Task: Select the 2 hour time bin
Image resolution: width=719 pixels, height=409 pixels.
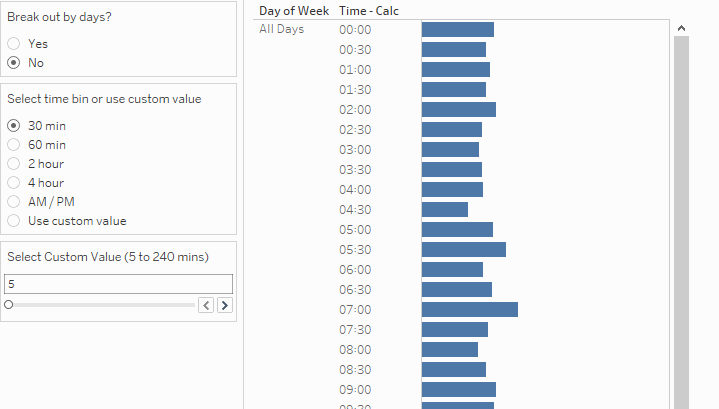Action: click(14, 164)
